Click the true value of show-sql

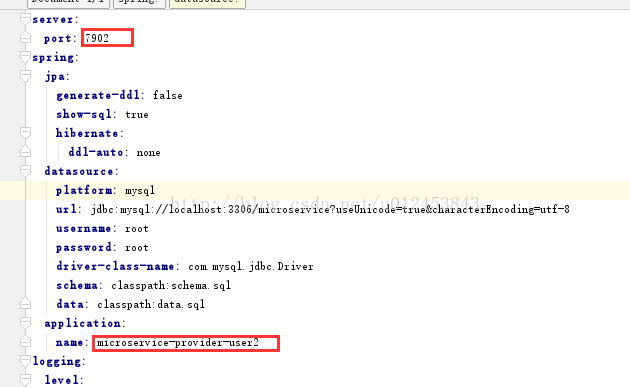(x=137, y=115)
